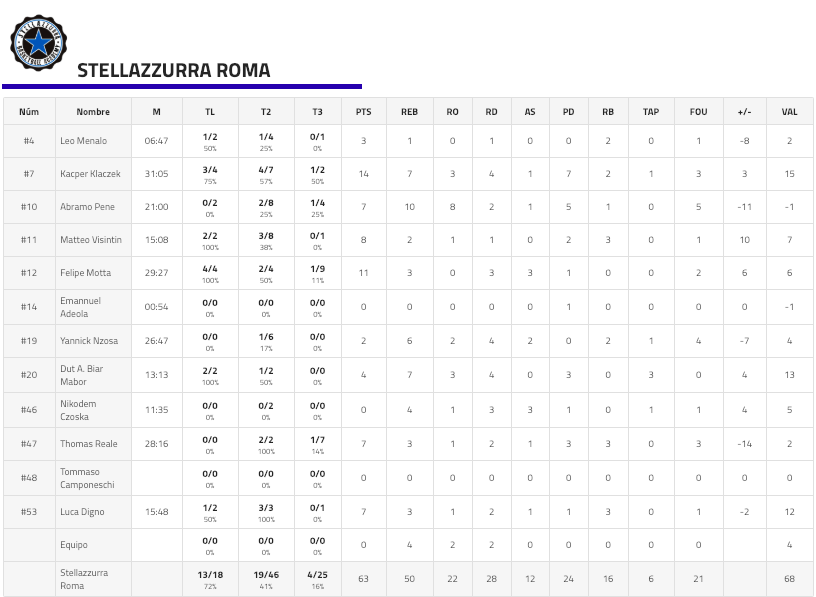Click the T3 column header
The width and height of the screenshot is (816, 597).
(317, 111)
